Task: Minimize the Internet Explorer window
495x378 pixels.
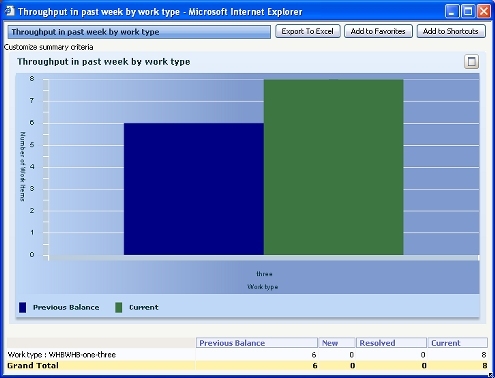Action: pos(452,11)
